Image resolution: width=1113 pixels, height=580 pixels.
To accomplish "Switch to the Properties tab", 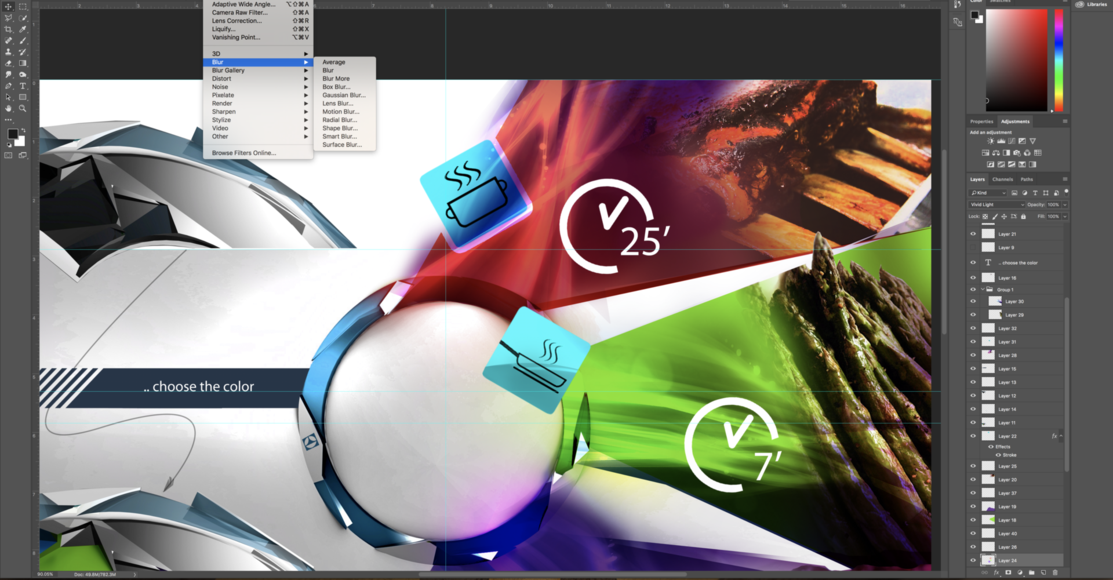I will pyautogui.click(x=982, y=121).
